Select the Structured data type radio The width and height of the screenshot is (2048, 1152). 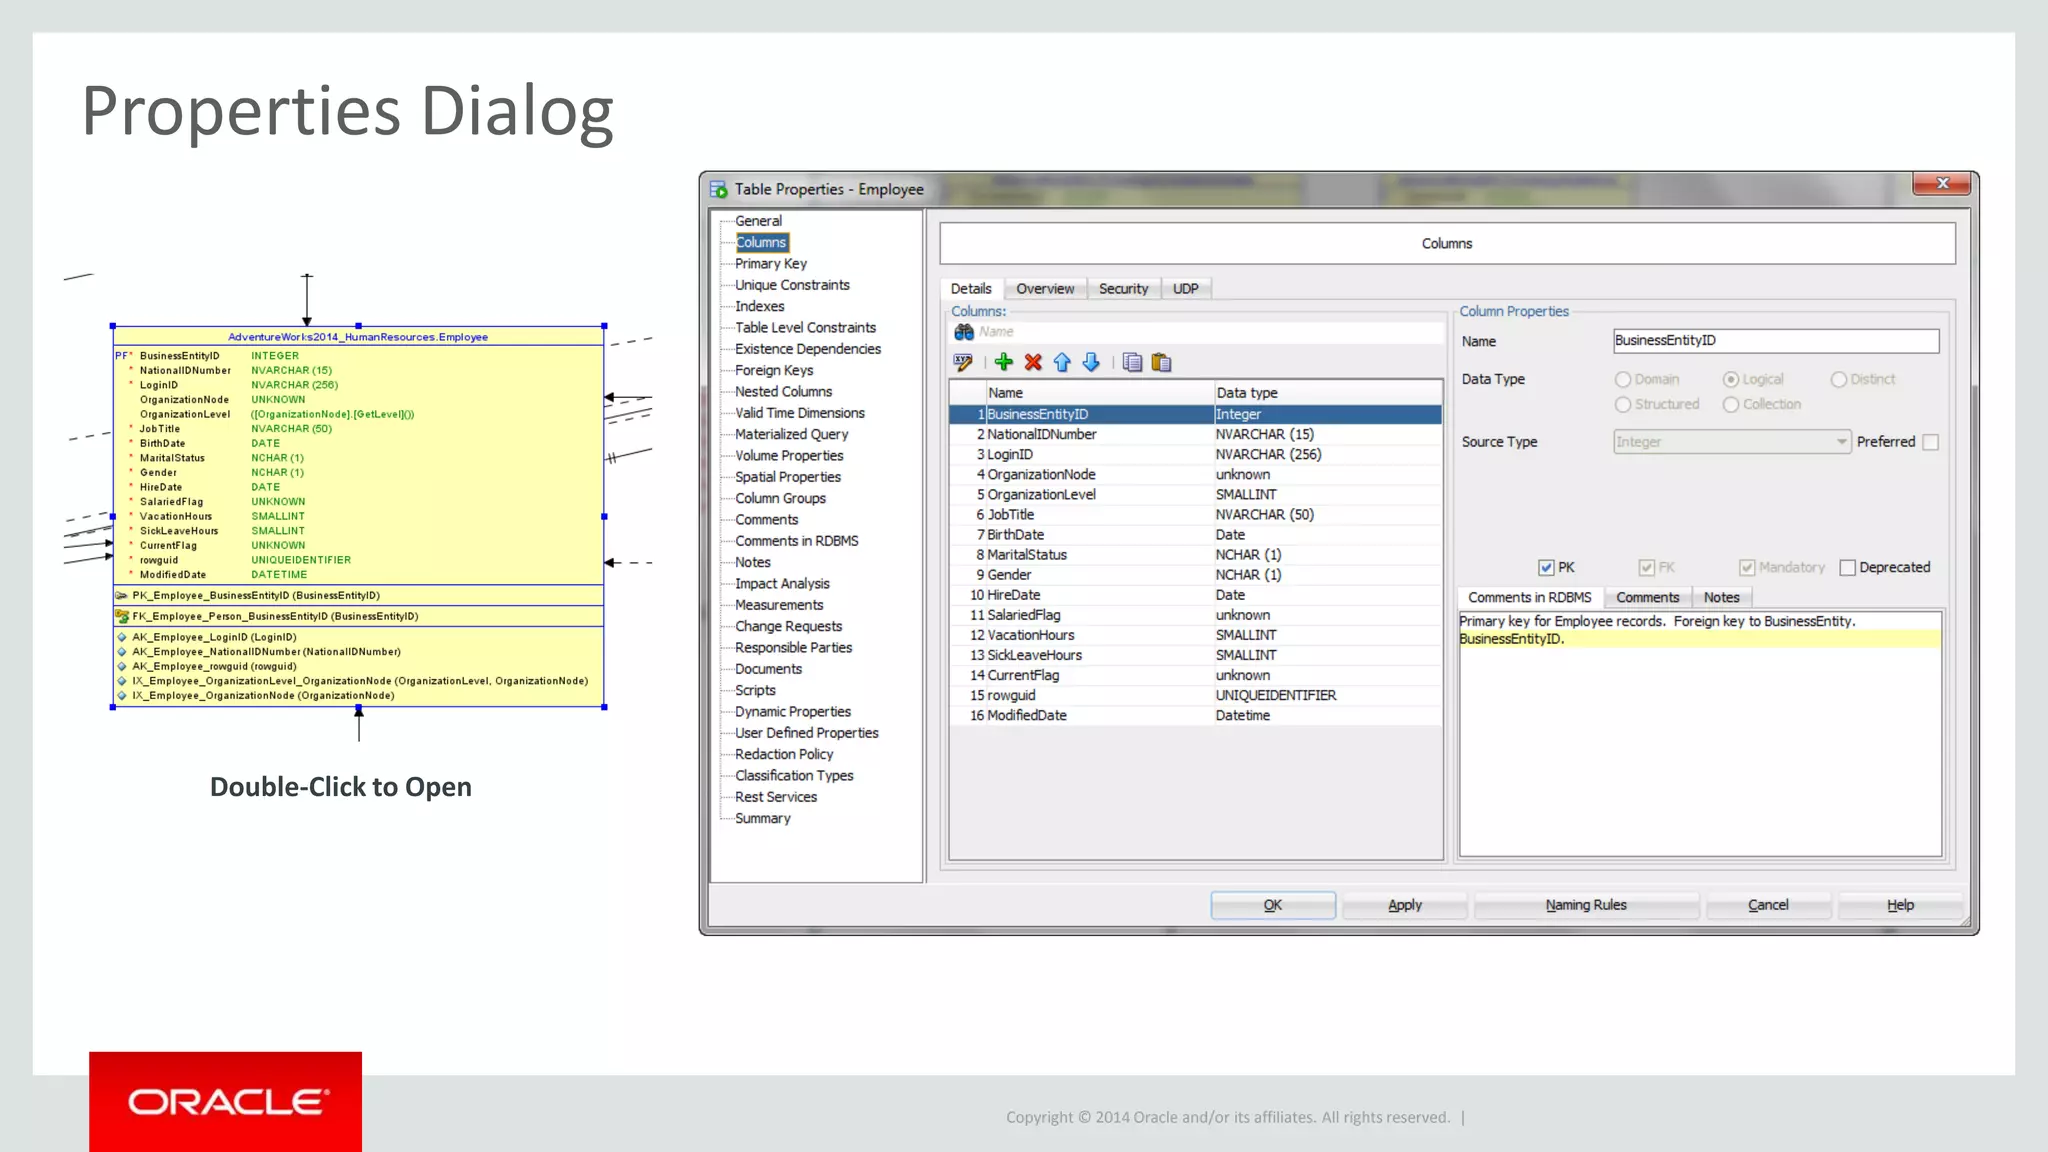[1623, 405]
